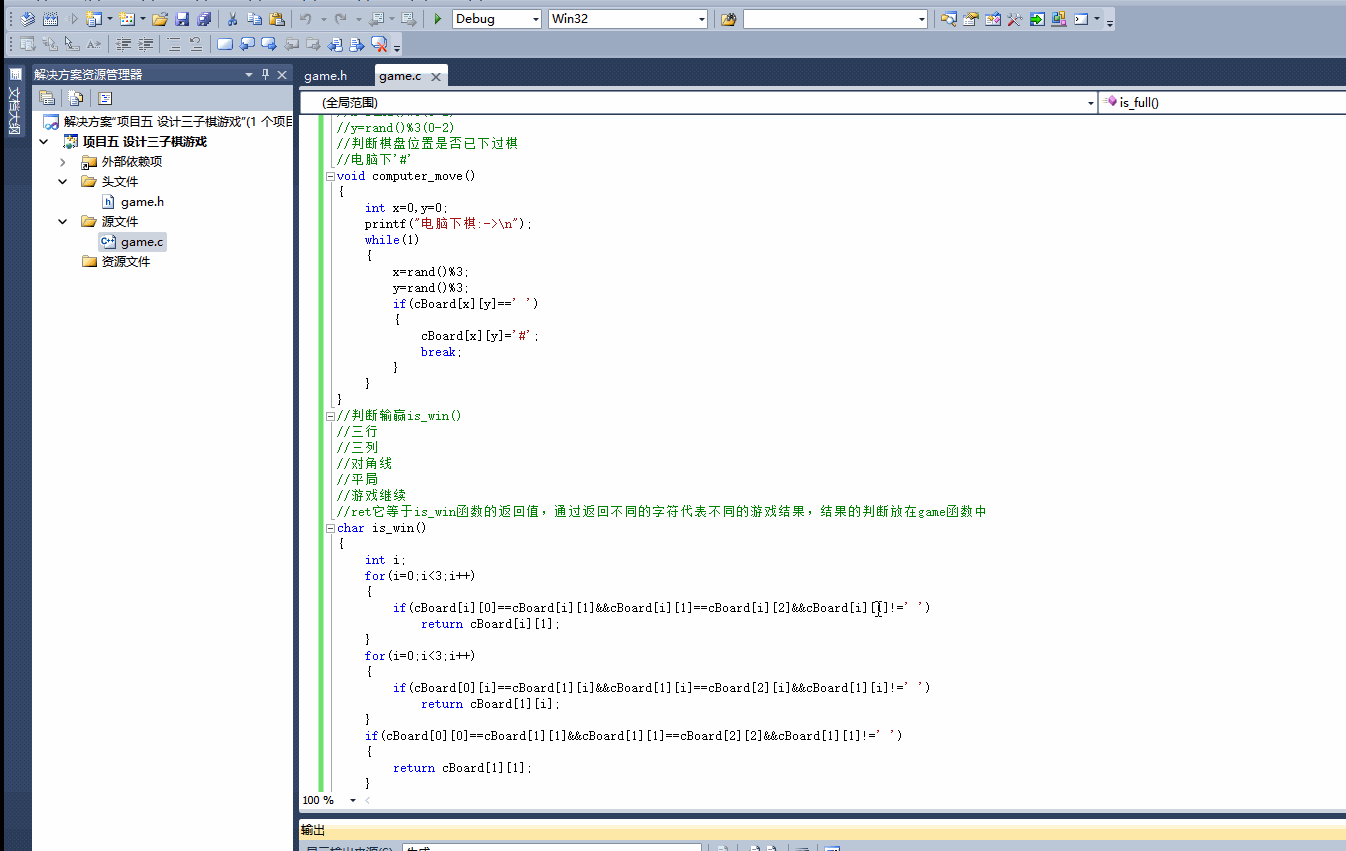The width and height of the screenshot is (1346, 851).
Task: Open the is_full() member dropdown
Action: (x=1222, y=102)
